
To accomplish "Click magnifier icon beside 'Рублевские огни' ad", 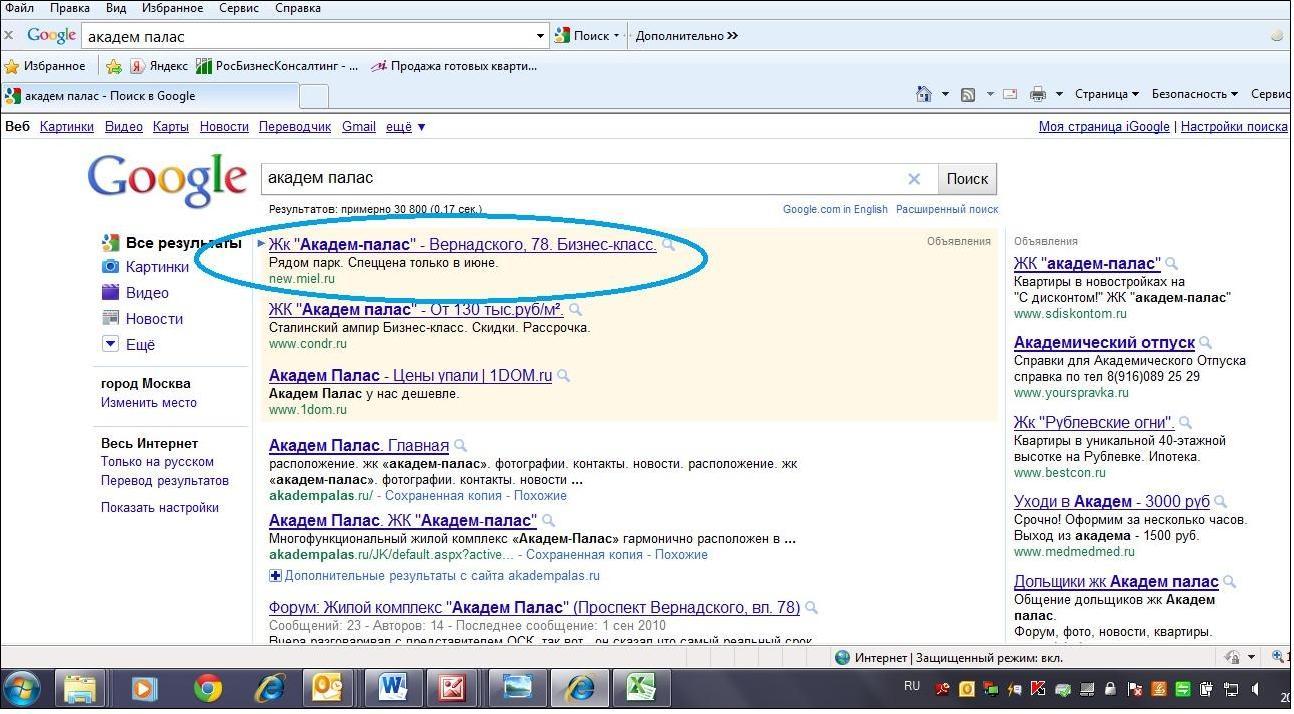I will 1185,422.
